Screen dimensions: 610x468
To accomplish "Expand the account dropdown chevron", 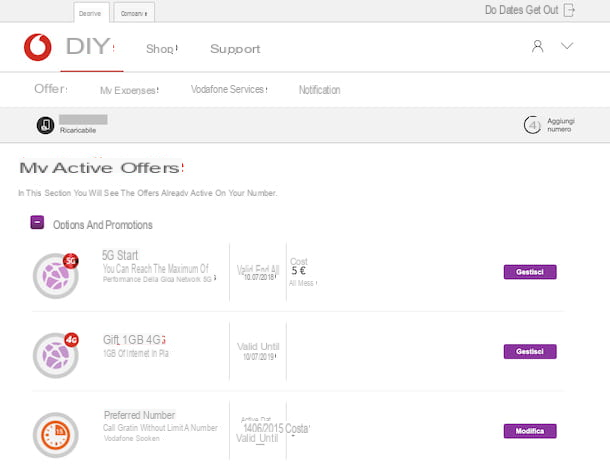I will [x=567, y=46].
